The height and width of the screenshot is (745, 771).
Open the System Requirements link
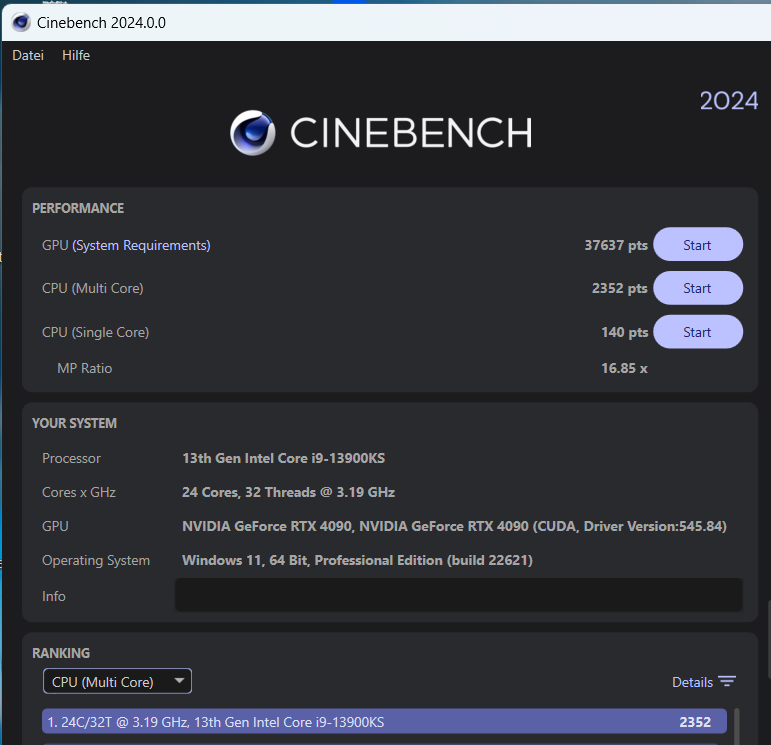click(141, 245)
